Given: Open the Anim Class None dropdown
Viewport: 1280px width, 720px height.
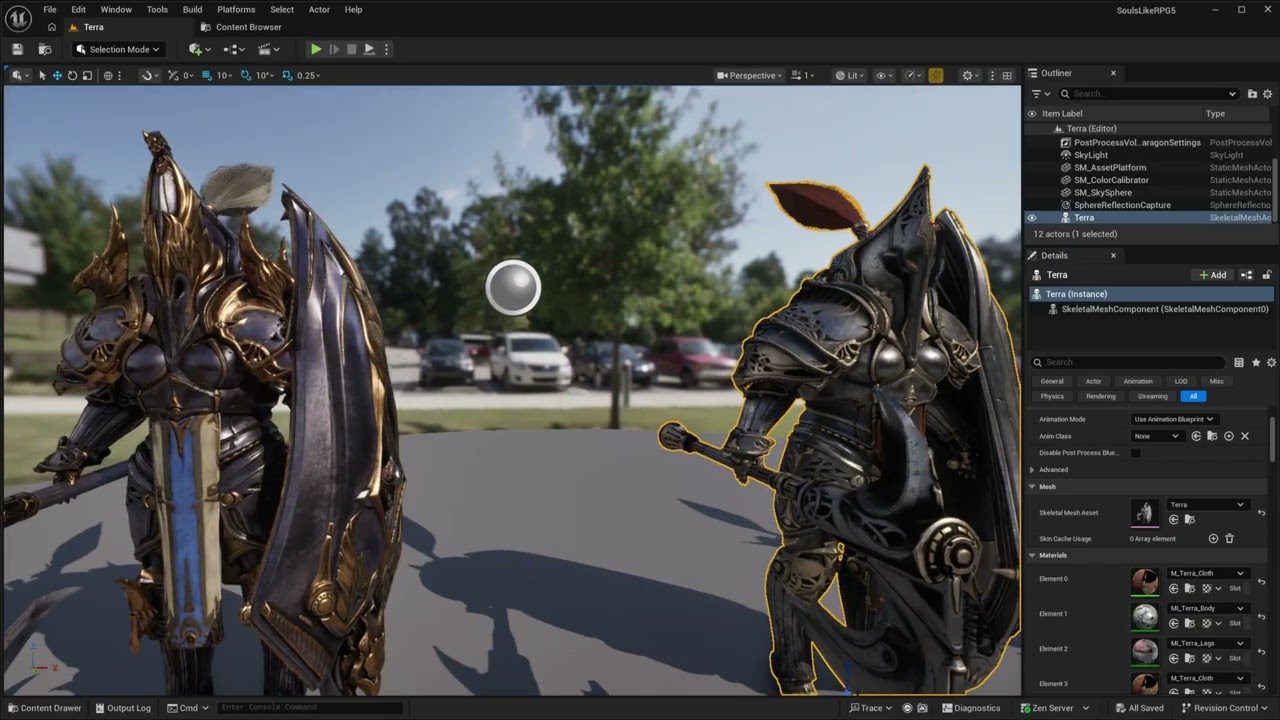Looking at the screenshot, I should point(1157,436).
